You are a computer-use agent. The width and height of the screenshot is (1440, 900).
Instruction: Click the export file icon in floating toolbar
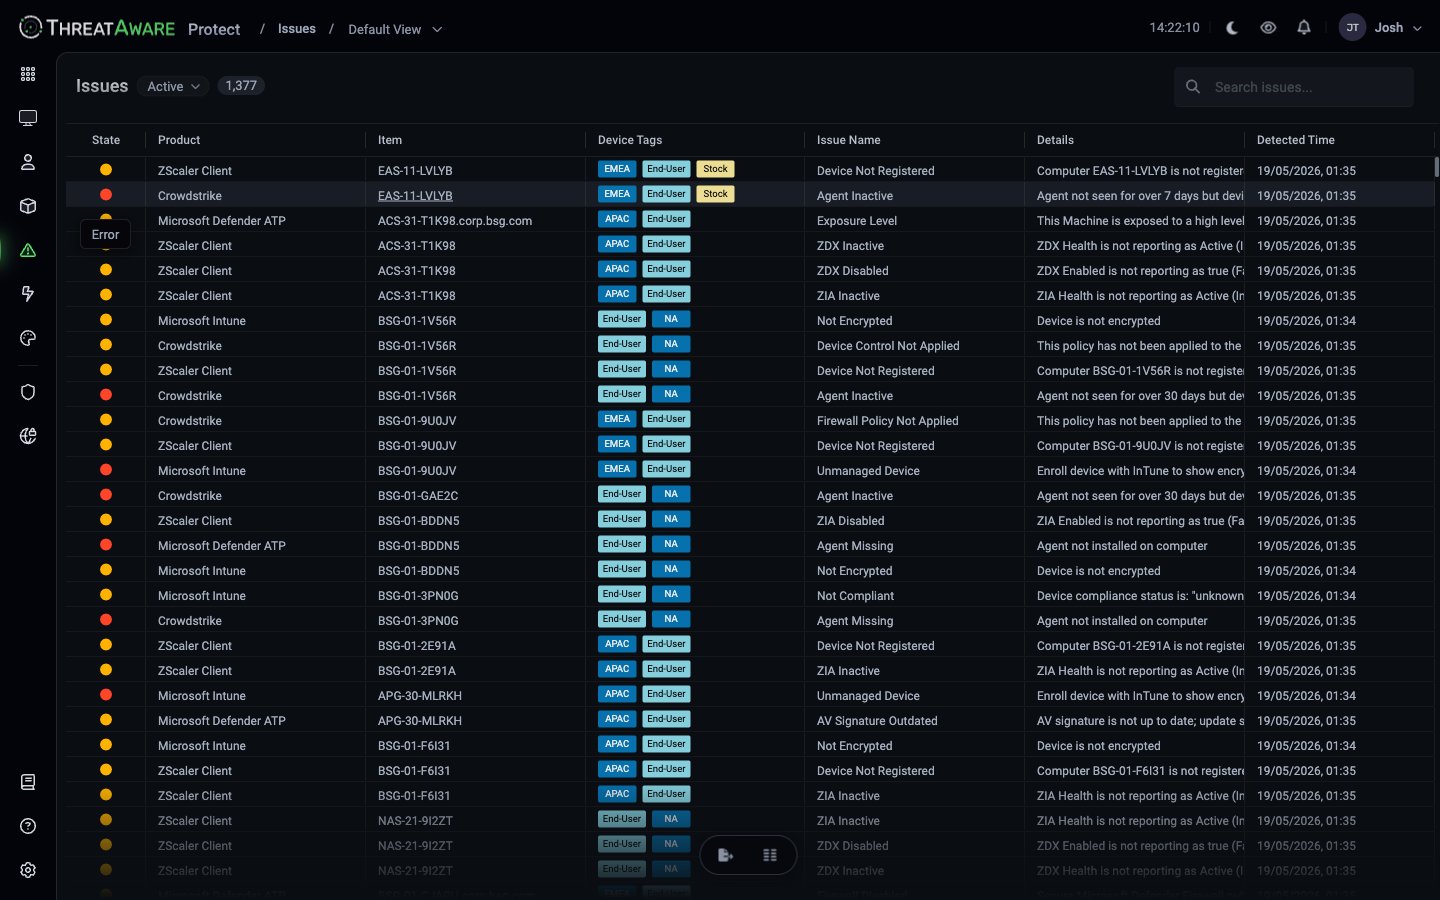[726, 855]
